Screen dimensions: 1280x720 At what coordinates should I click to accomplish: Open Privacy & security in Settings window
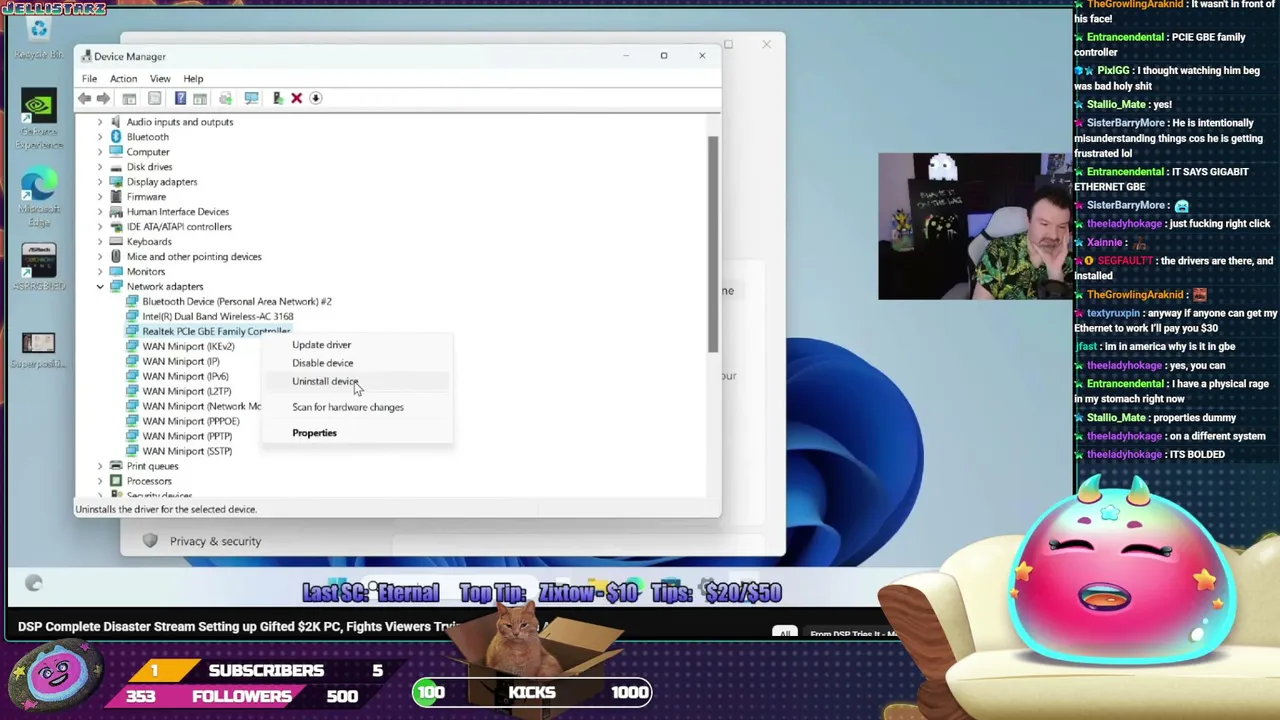(x=215, y=541)
